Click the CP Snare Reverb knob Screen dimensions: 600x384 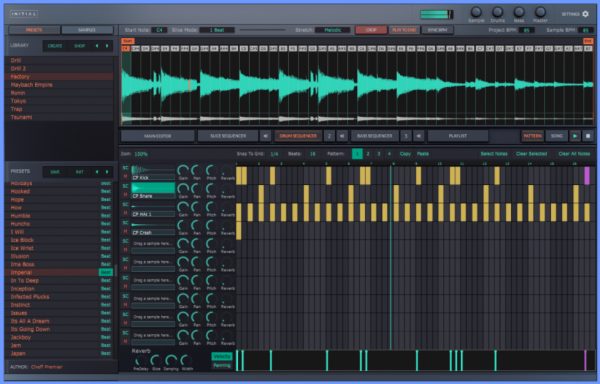tap(227, 189)
